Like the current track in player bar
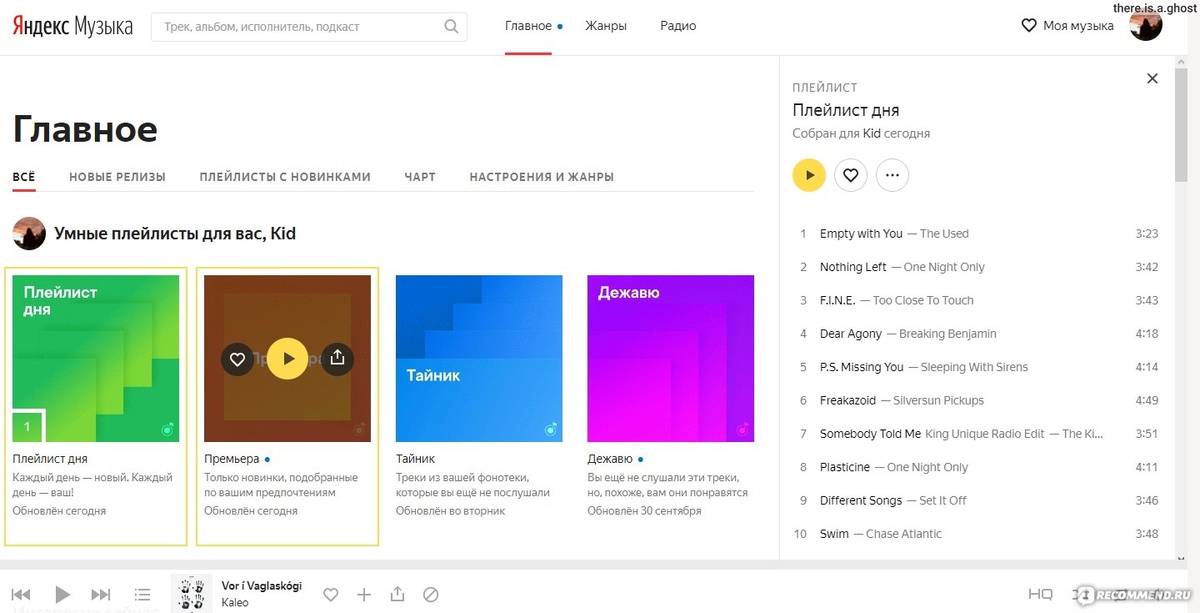 331,595
